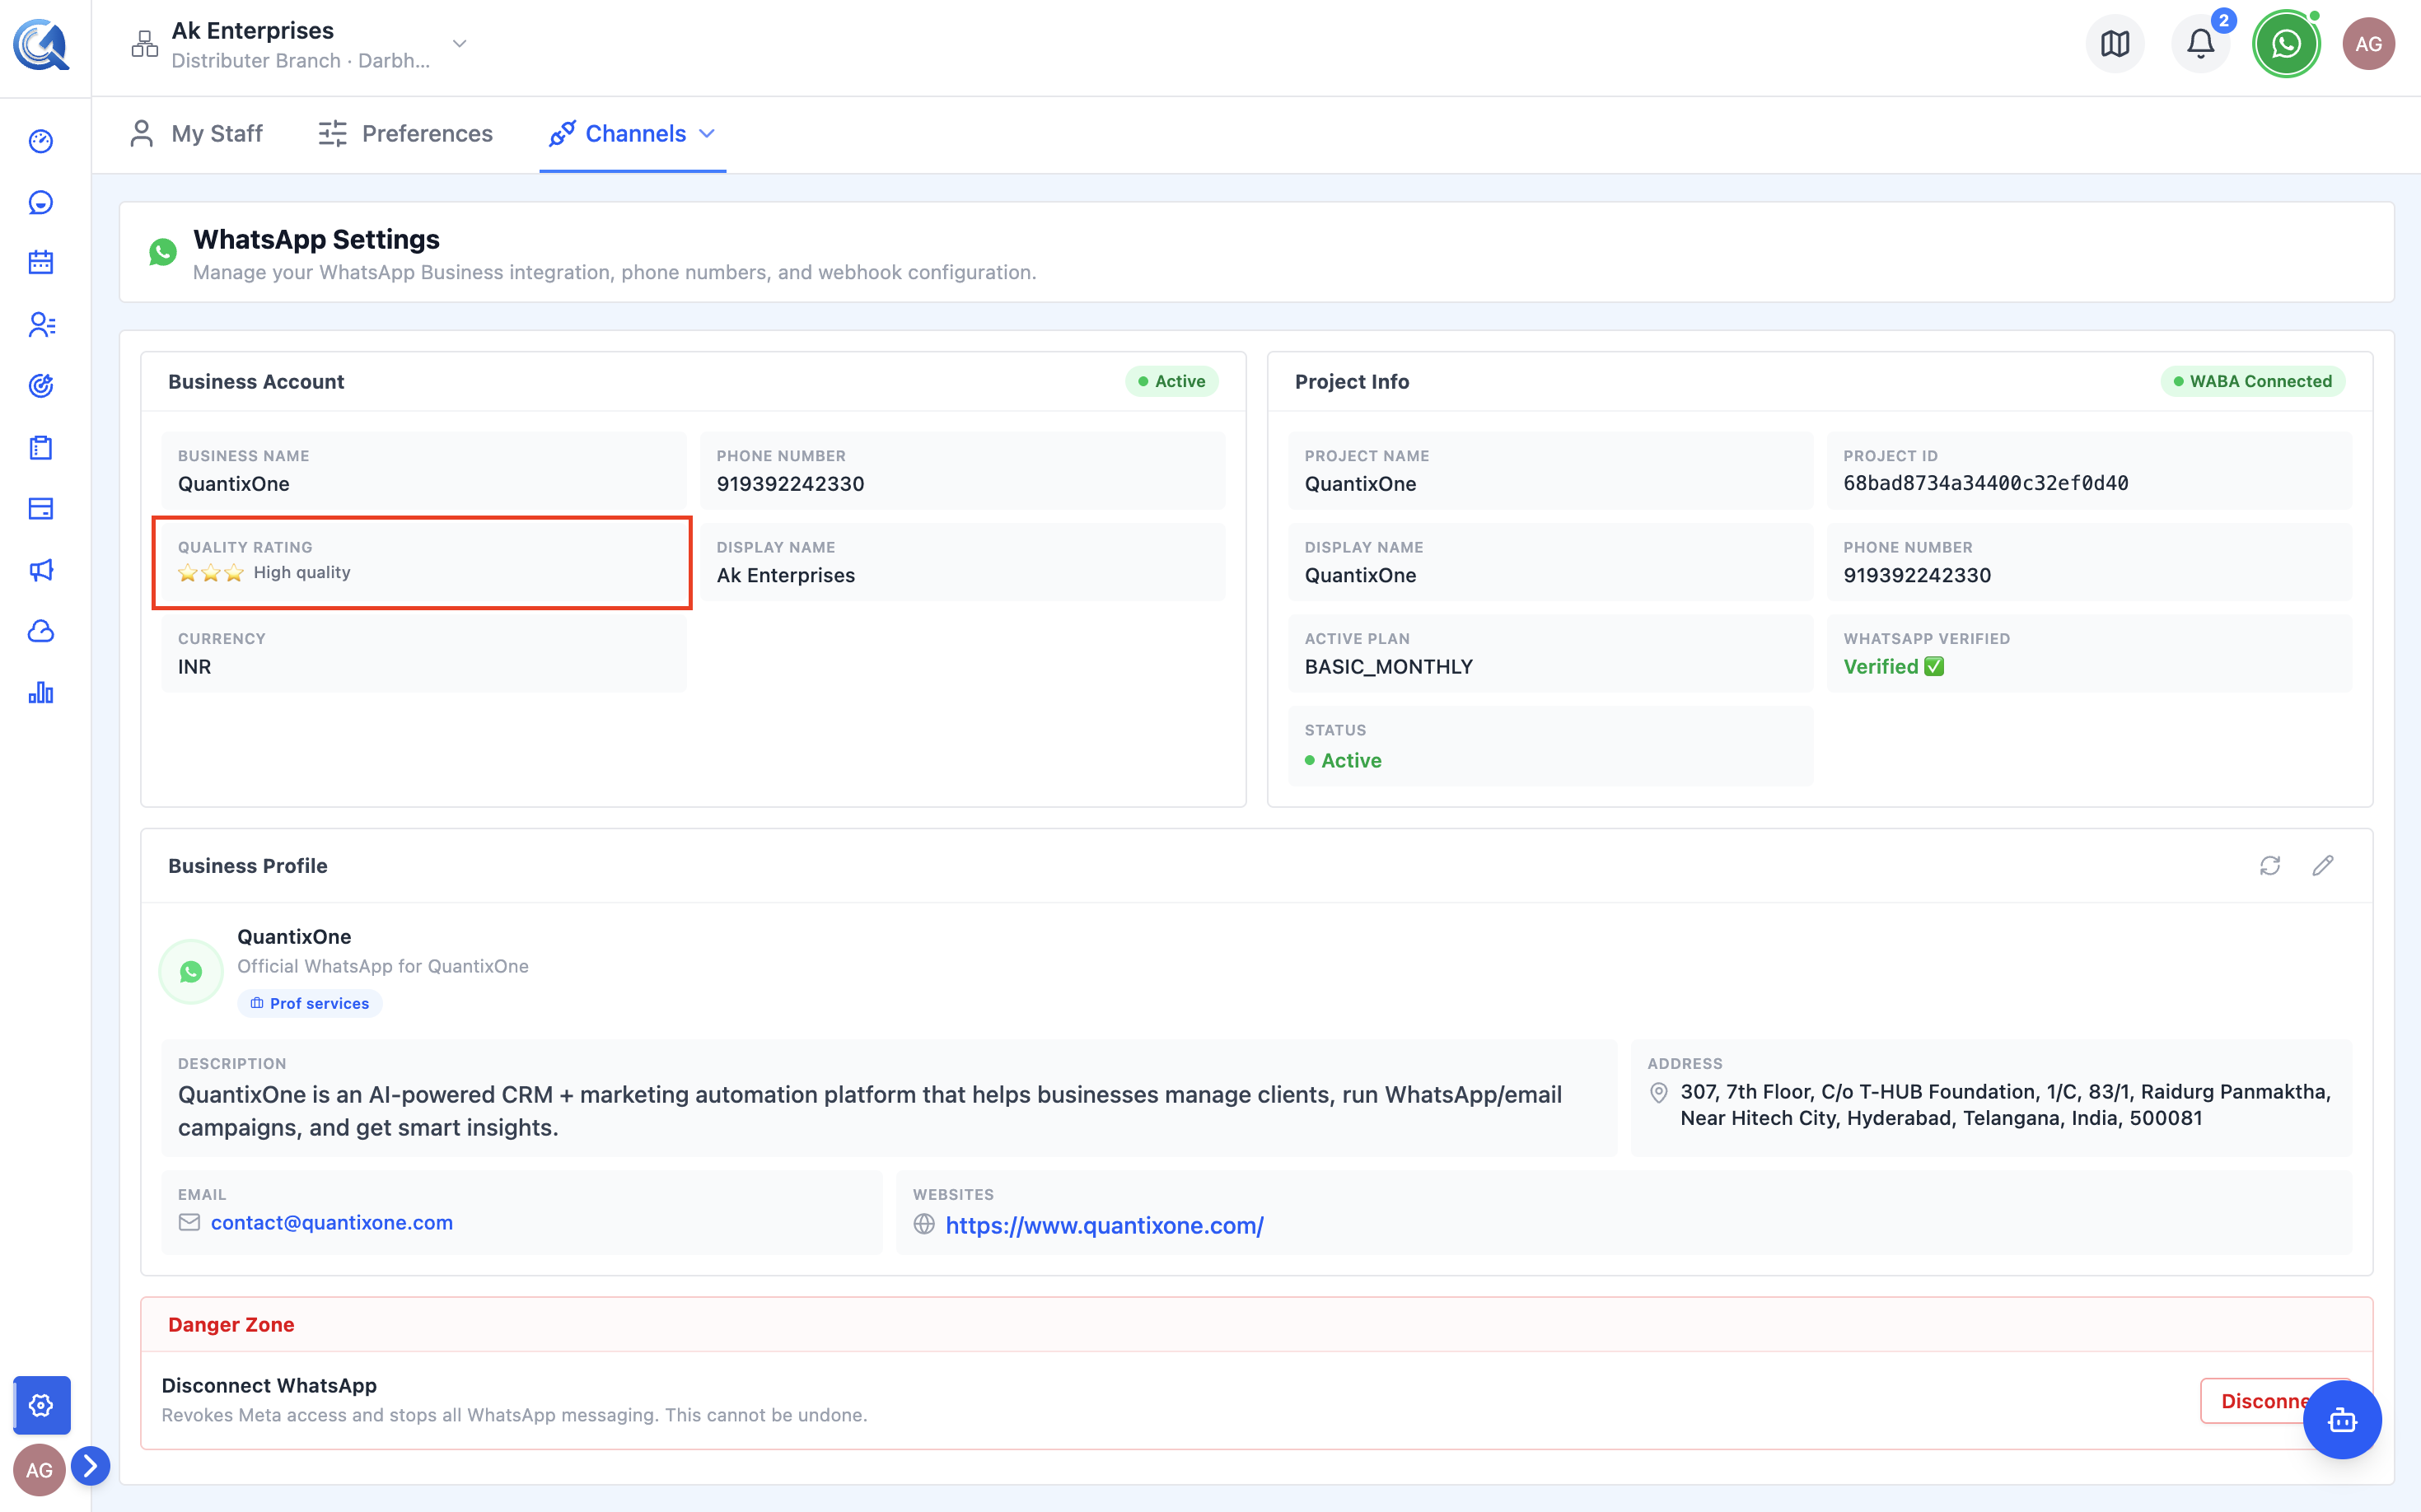Expand the sidebar with the arrow button
Screen dimensions: 2421x1512
90,1466
